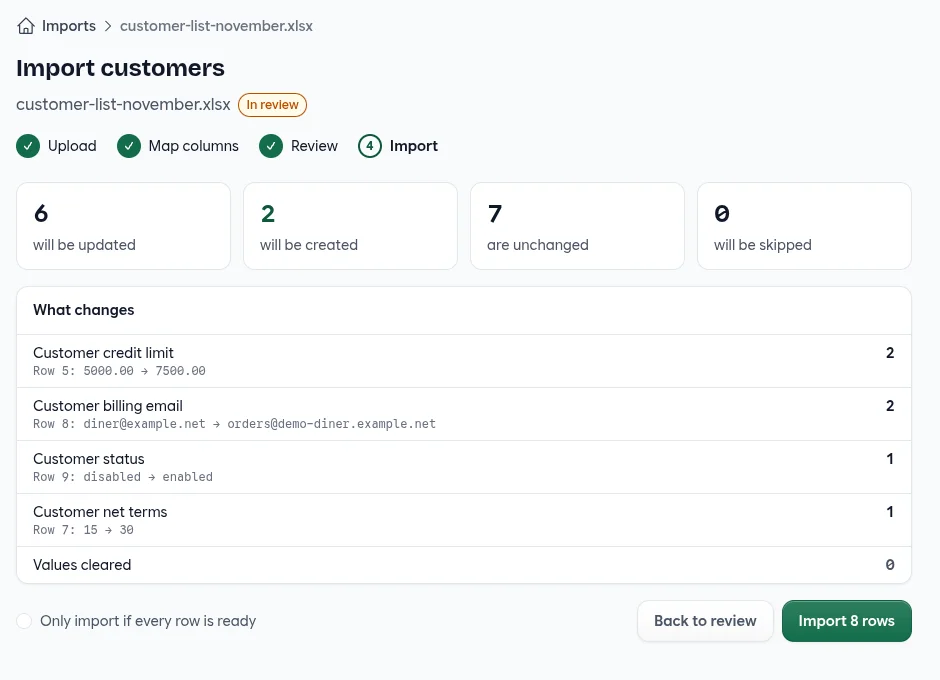Click Row 9: disabled → enabled detail
Screen dimensions: 940x680
[123, 477]
